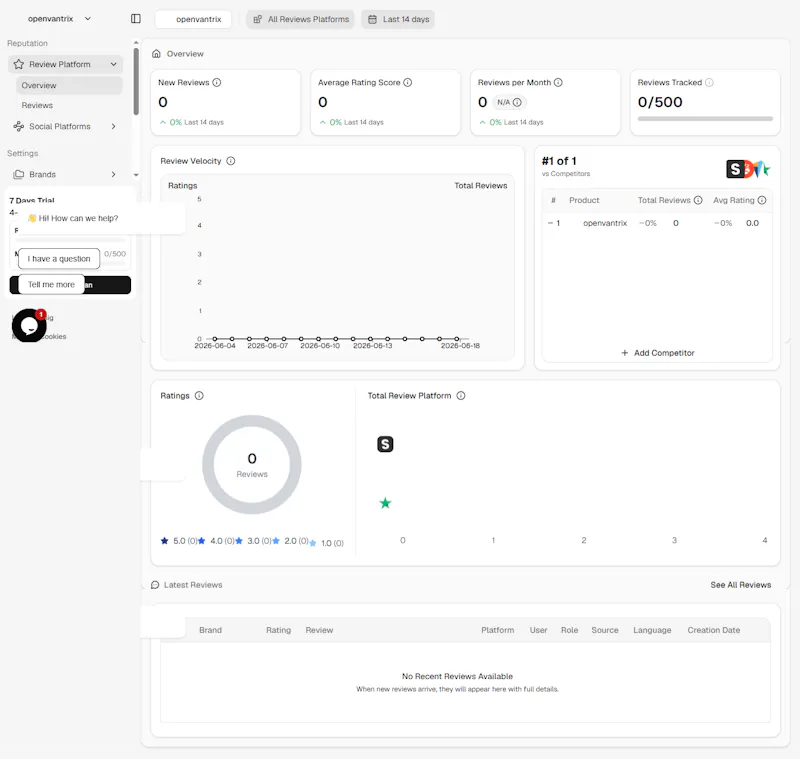Viewport: 800px width, 760px height.
Task: Click the Brands folder icon
Action: point(19,174)
